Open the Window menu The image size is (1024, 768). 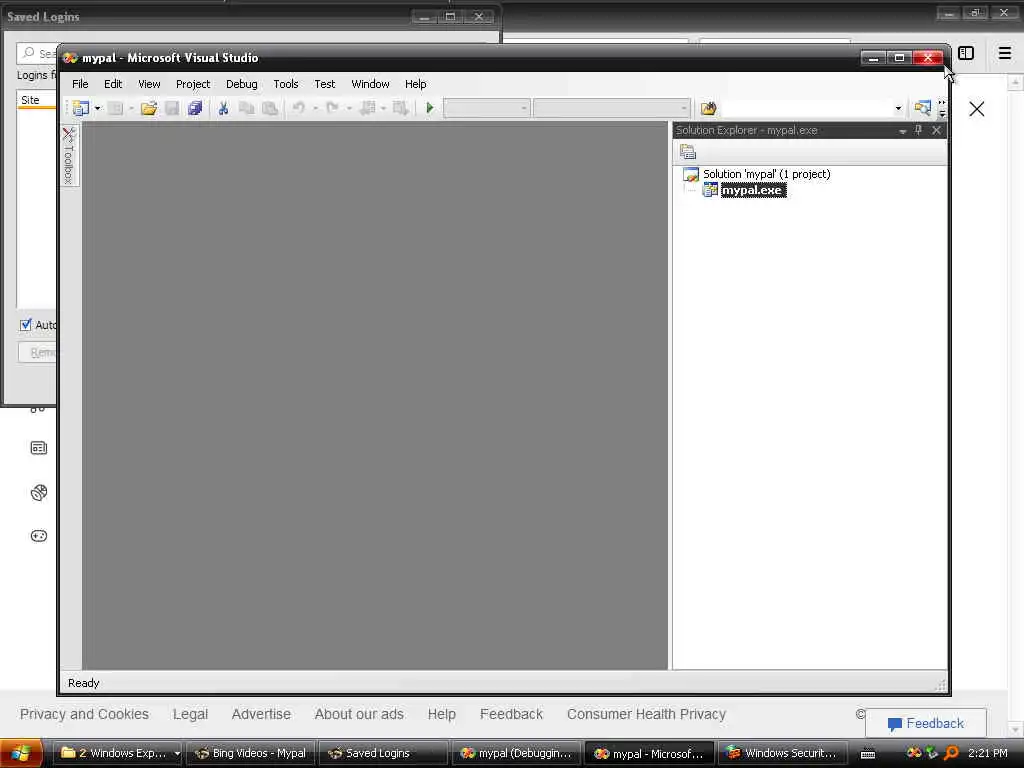(370, 84)
